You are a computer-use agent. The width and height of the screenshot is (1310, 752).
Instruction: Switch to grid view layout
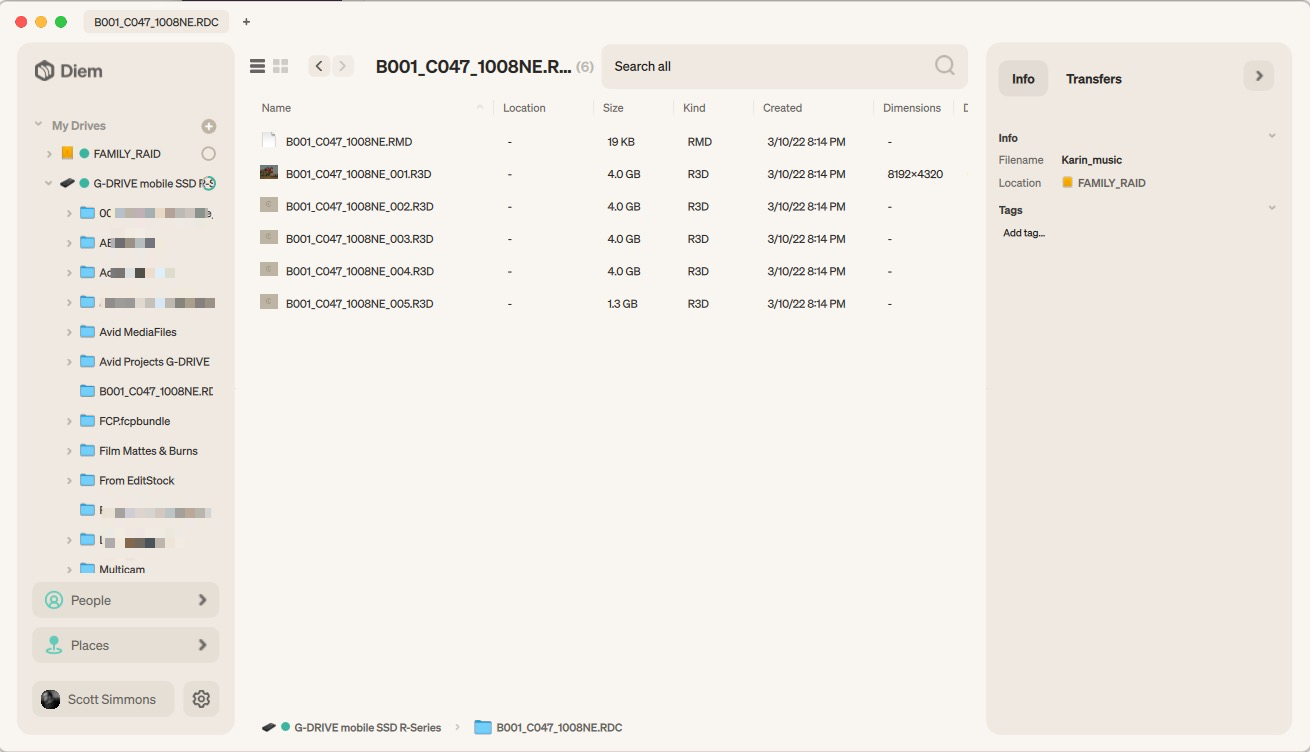tap(281, 66)
